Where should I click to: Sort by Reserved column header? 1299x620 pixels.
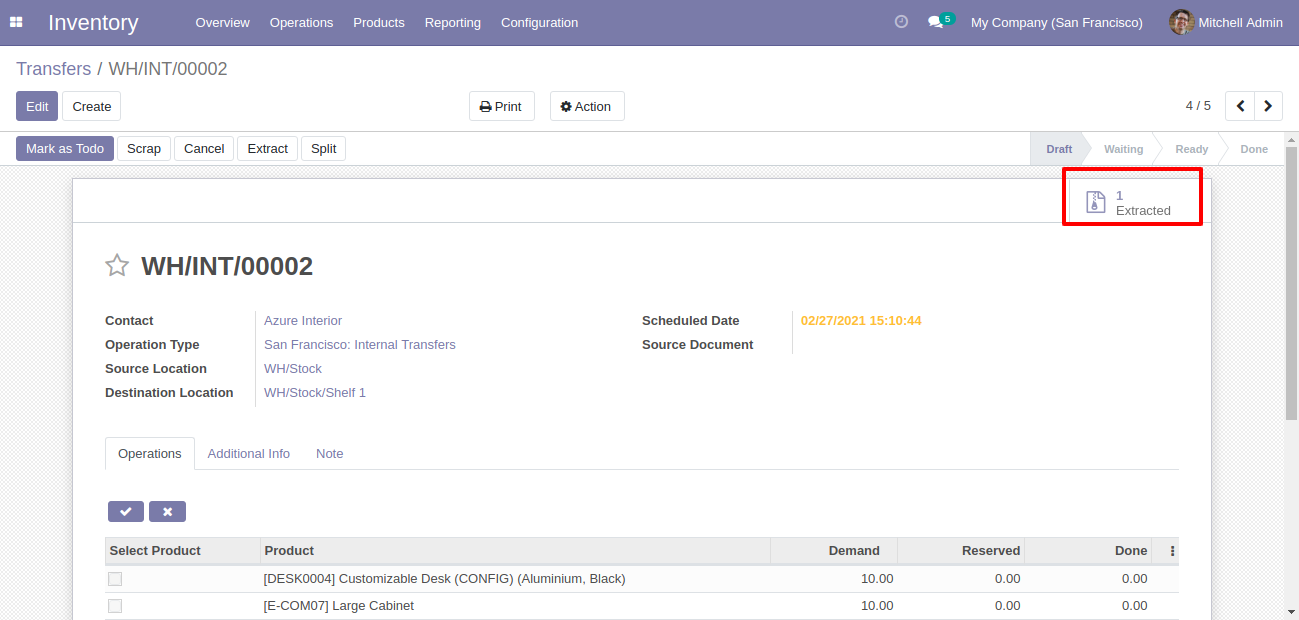click(961, 551)
